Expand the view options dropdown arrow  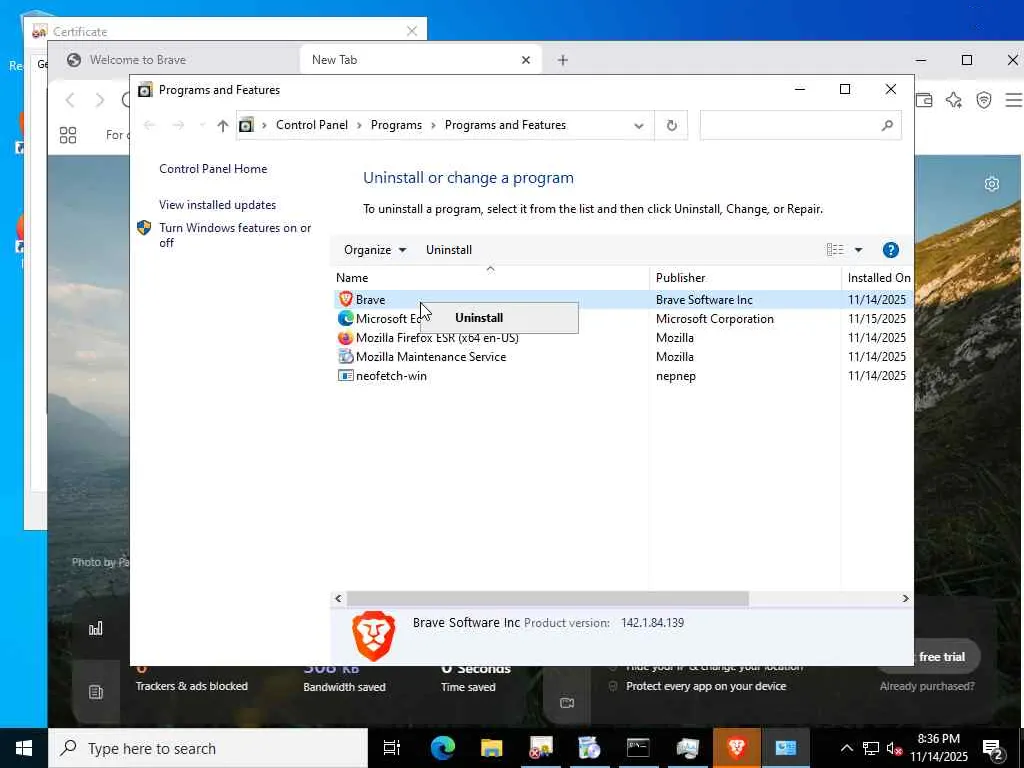pos(858,250)
